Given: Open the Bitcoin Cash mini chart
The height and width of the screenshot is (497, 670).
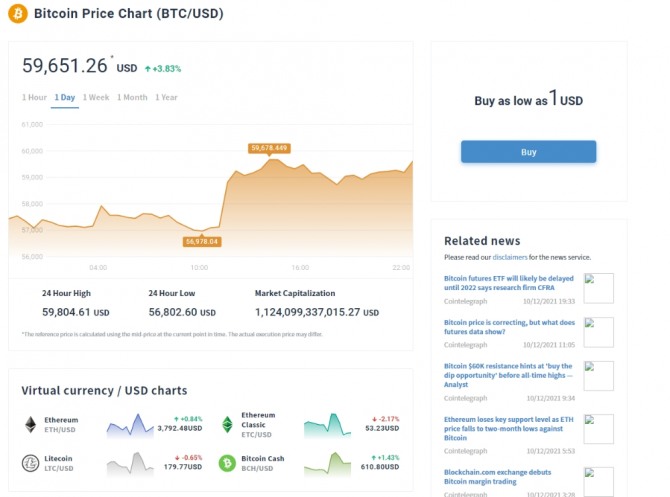Looking at the screenshot, I should (328, 463).
